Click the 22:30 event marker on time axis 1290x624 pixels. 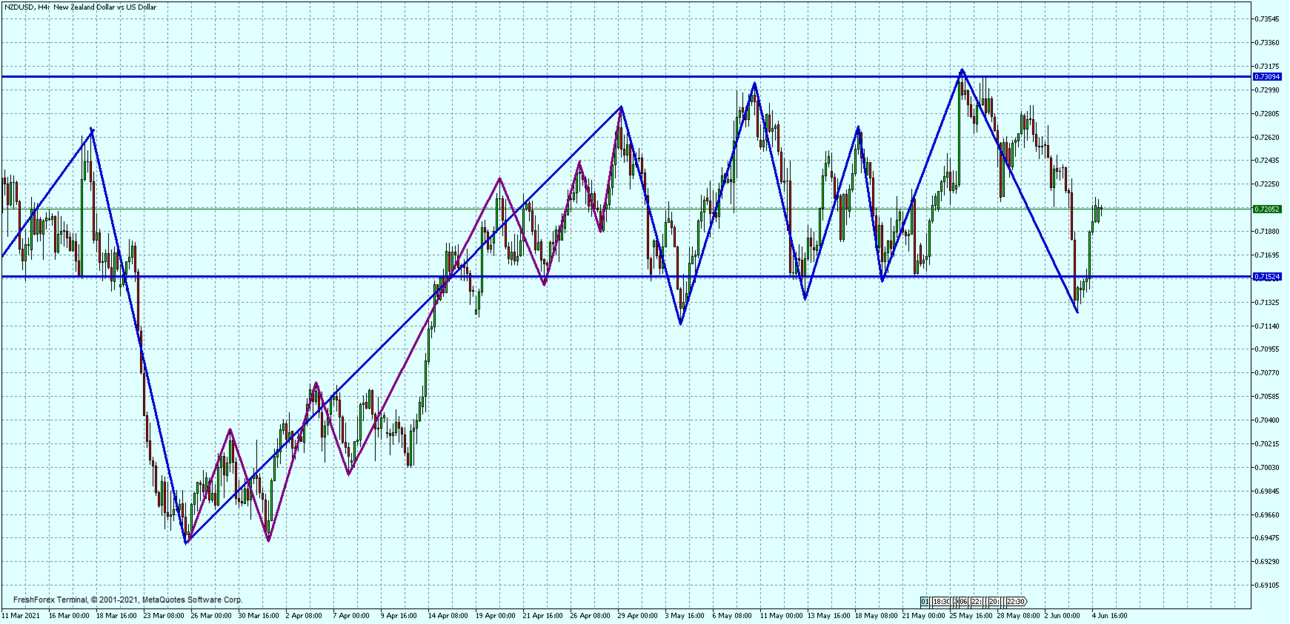pos(1015,601)
